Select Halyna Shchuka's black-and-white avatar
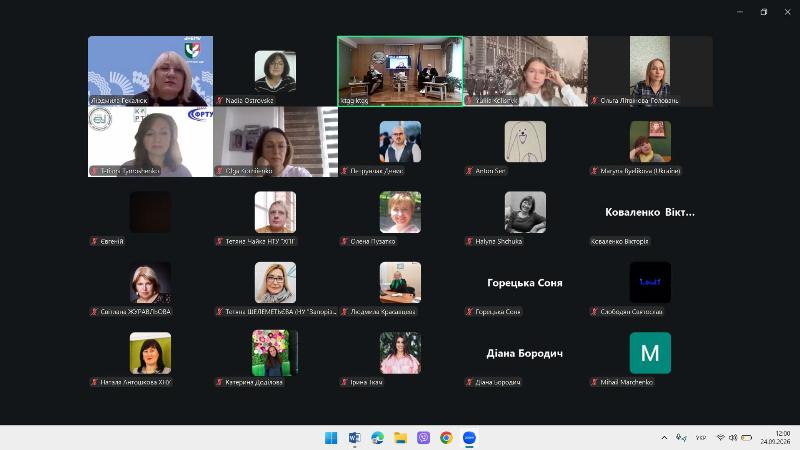 [x=525, y=212]
